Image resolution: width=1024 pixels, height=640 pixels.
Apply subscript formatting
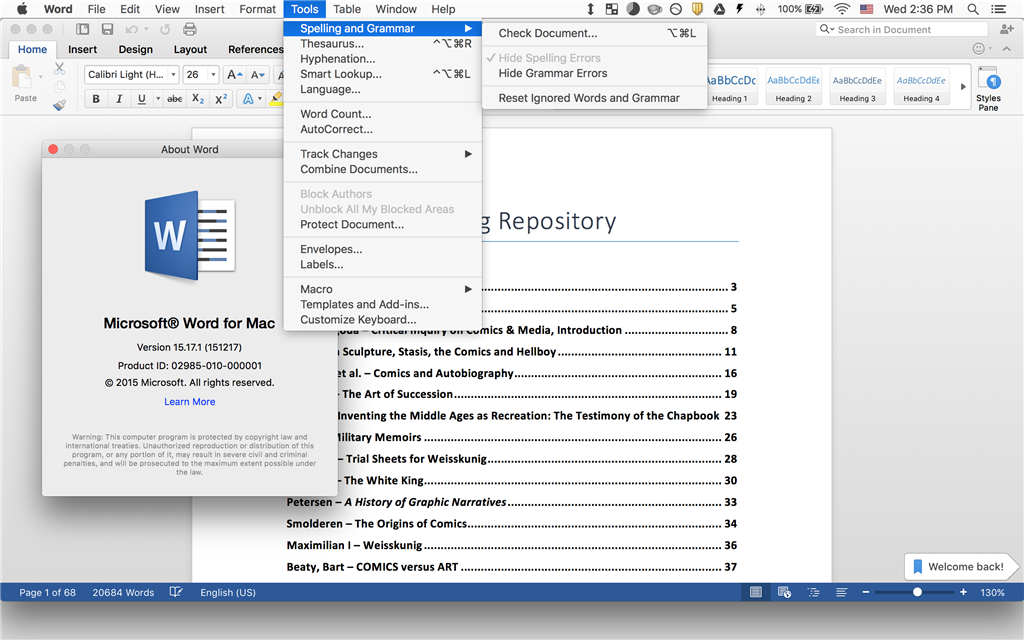pyautogui.click(x=198, y=99)
